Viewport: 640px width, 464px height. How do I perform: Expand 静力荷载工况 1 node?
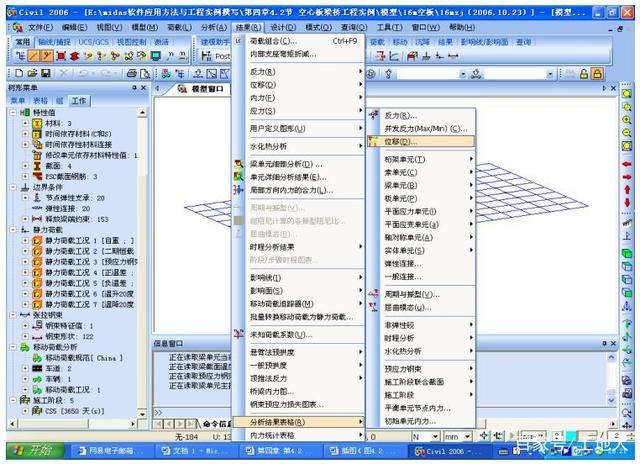click(25, 240)
